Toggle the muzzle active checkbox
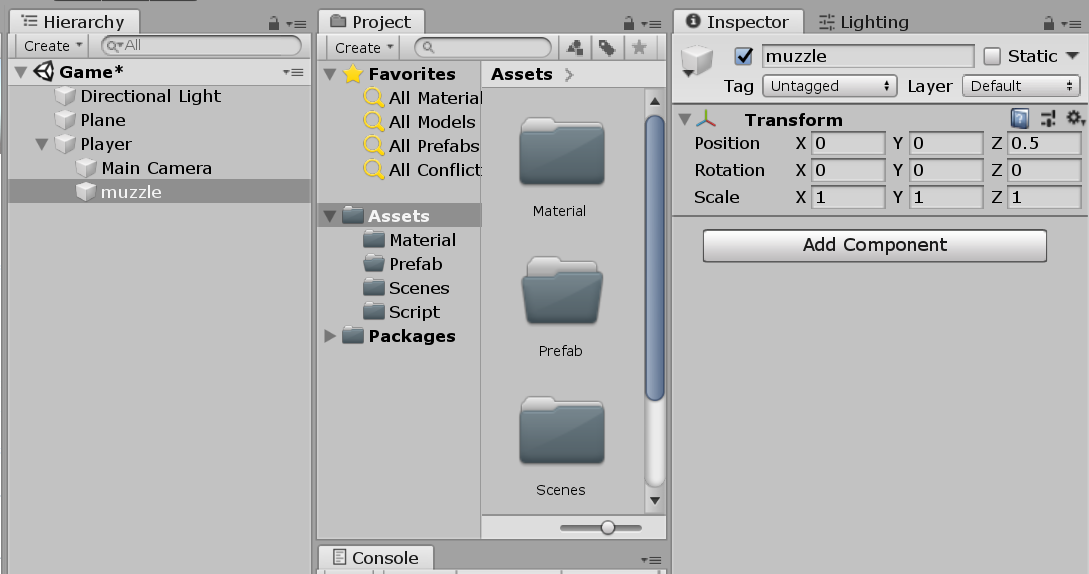 point(743,56)
